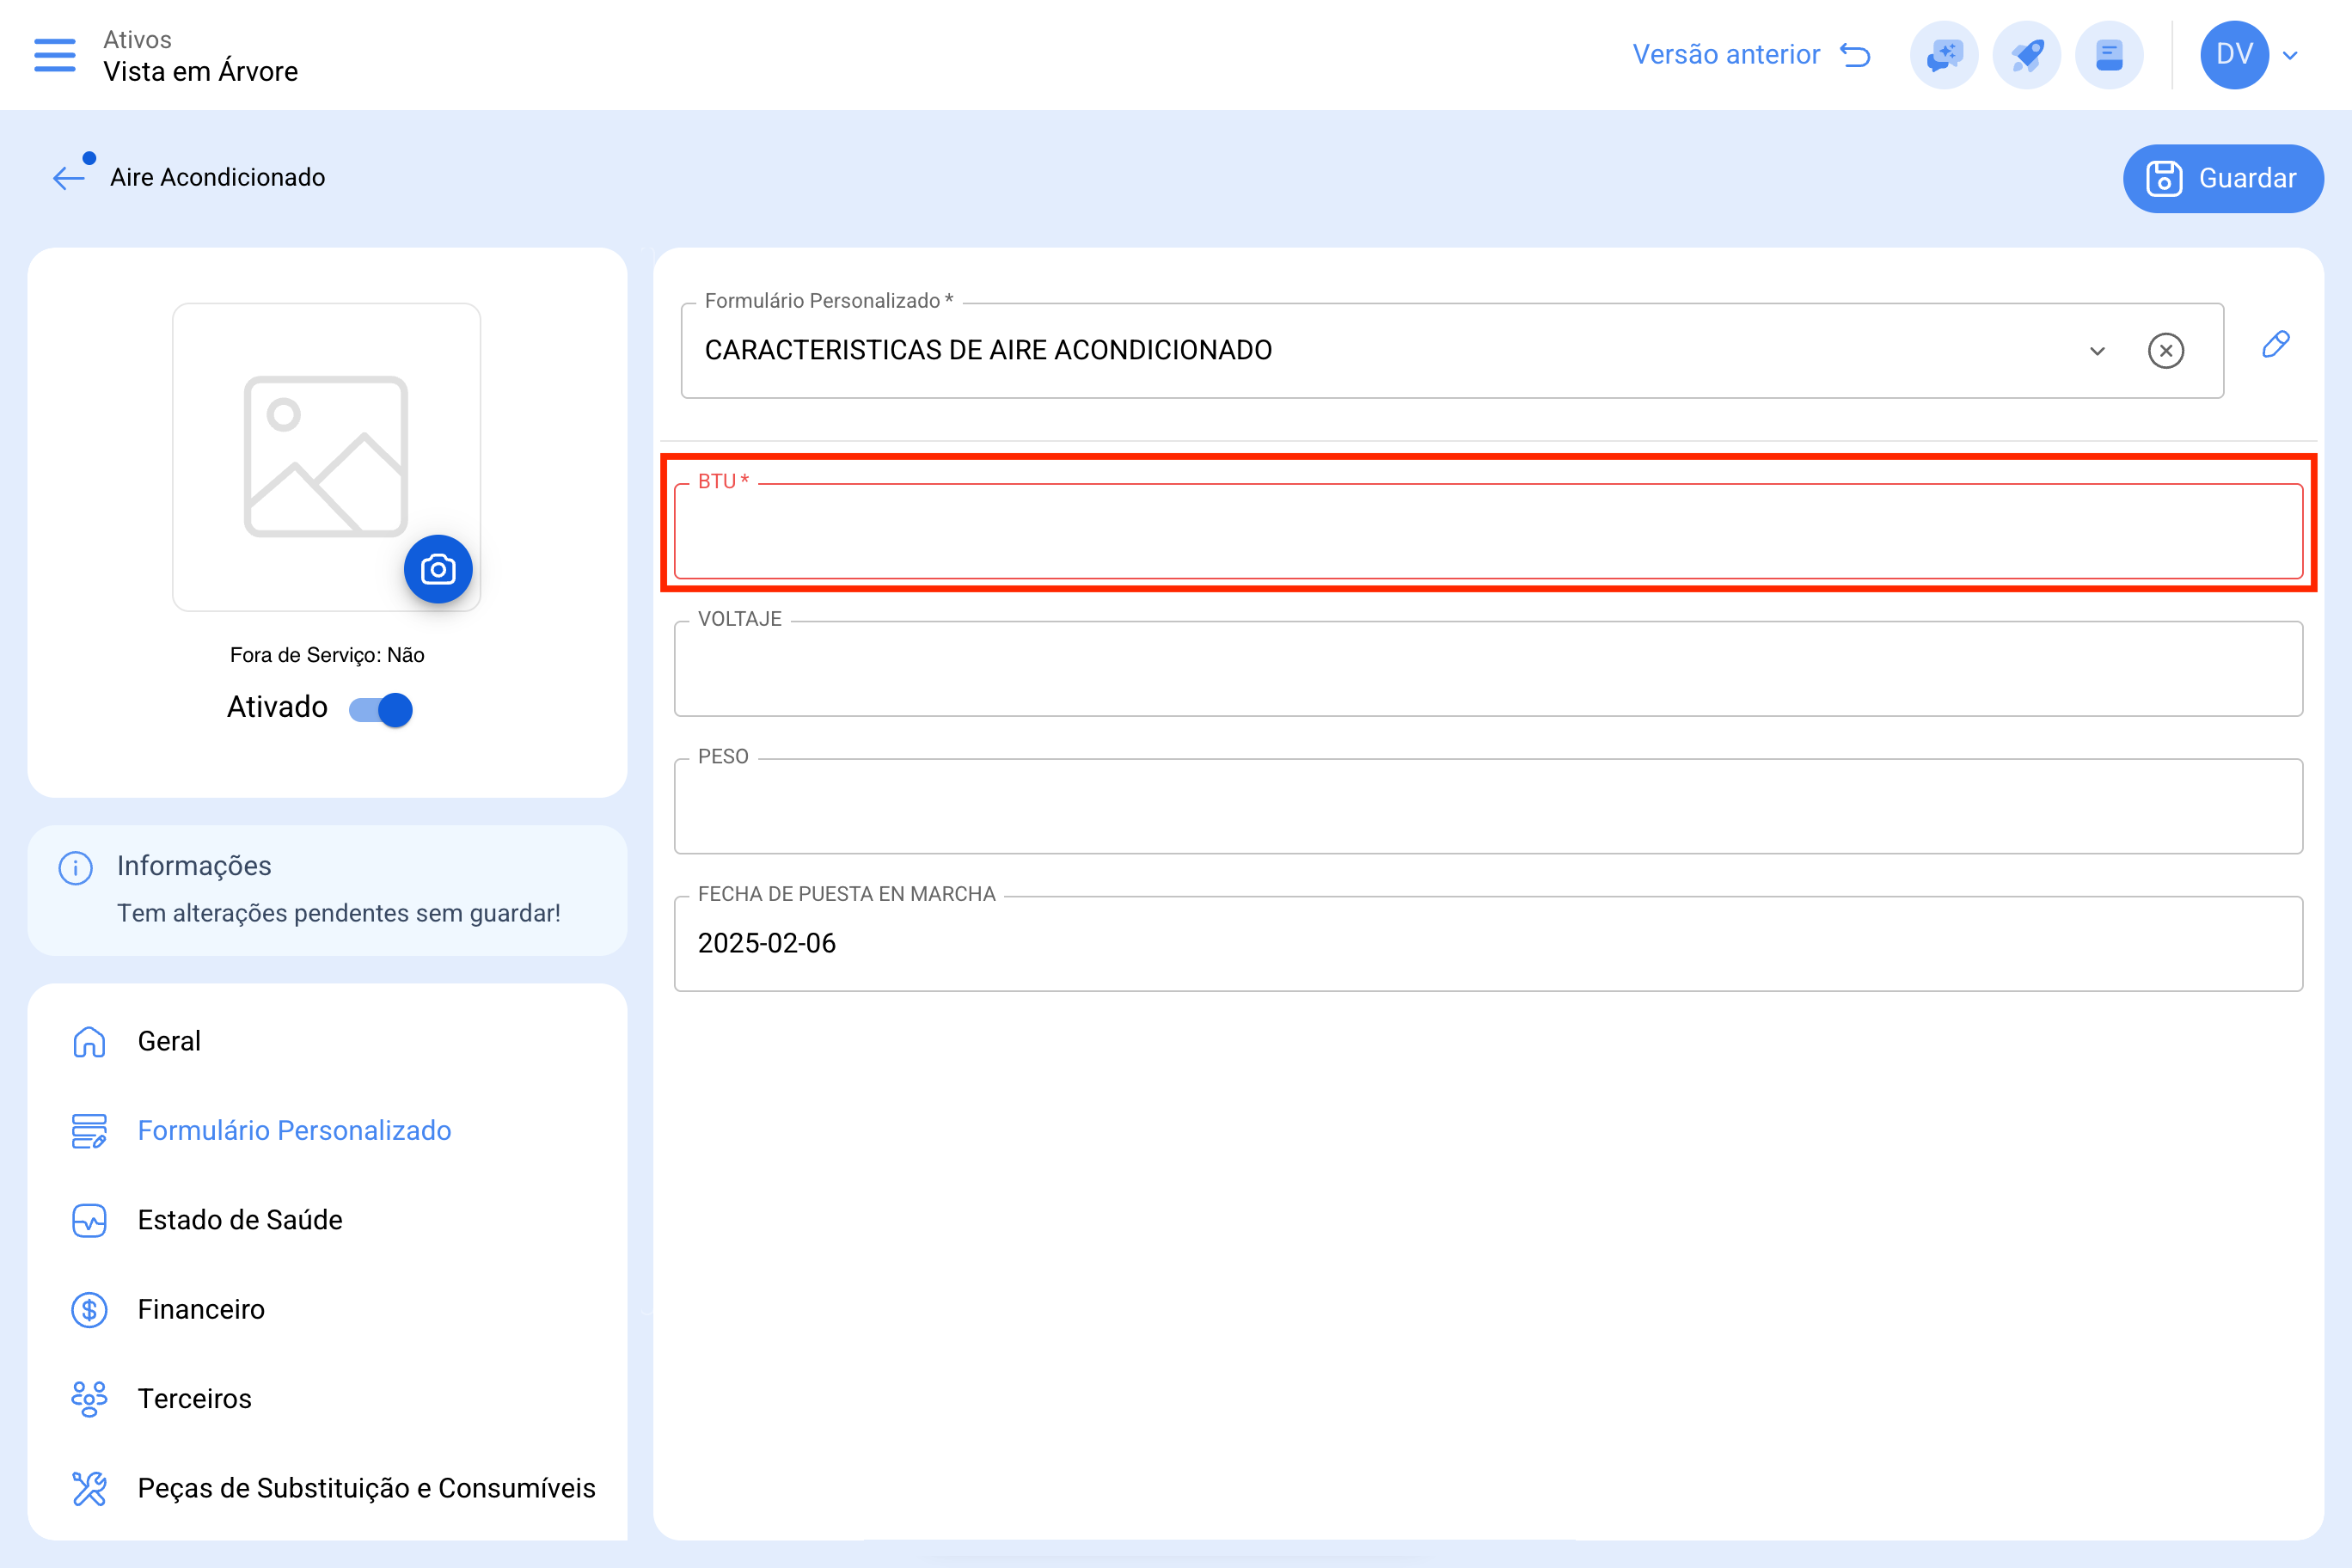Expand the Formulário Personalizado dropdown arrow
This screenshot has height=1568, width=2352.
pyautogui.click(x=2097, y=351)
